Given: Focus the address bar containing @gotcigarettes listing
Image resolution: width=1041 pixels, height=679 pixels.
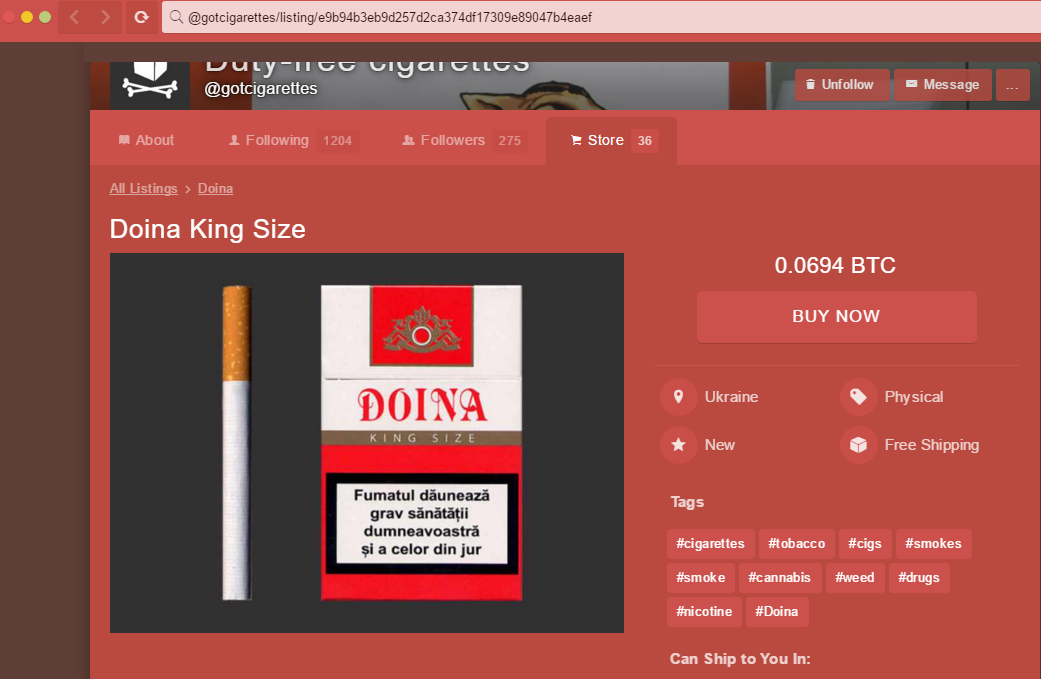Looking at the screenshot, I should click(x=601, y=17).
